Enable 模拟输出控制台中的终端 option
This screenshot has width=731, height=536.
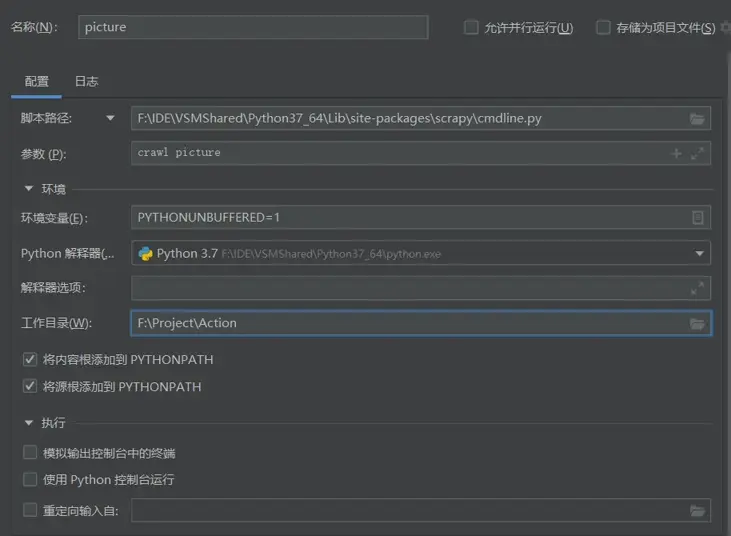coord(30,453)
